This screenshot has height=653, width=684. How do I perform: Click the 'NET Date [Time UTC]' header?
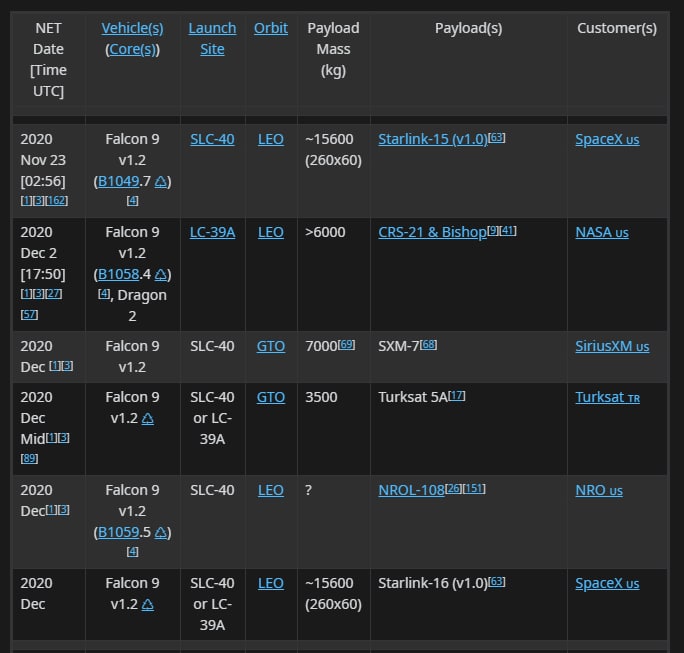(x=48, y=60)
